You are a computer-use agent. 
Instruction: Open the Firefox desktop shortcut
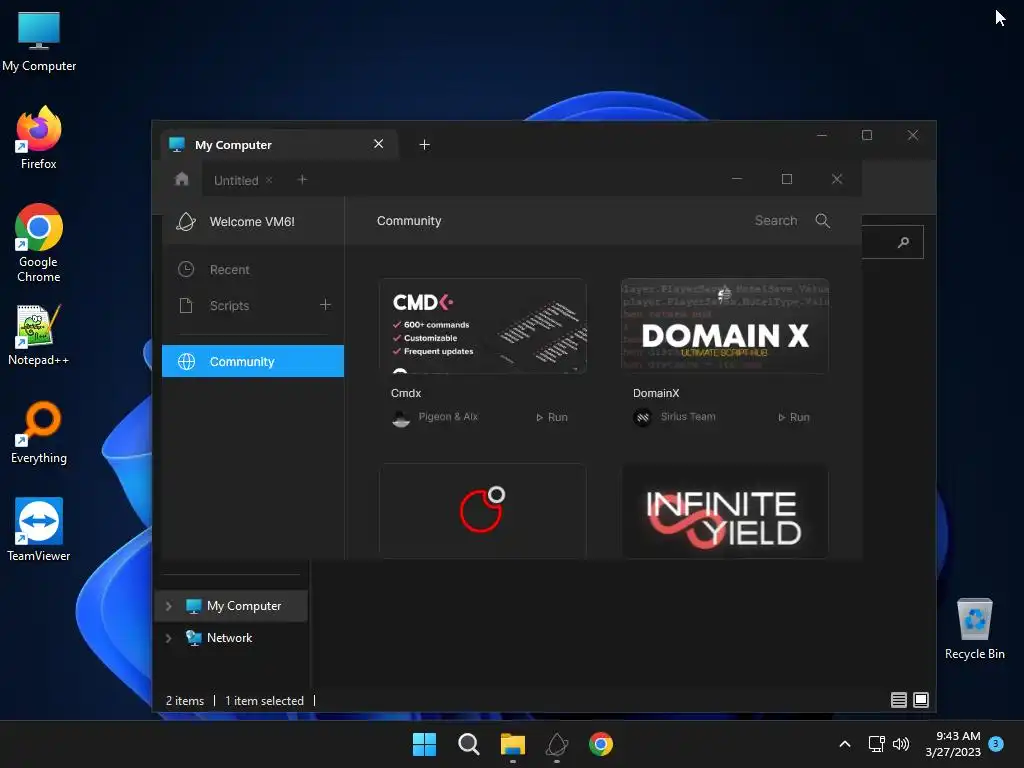[39, 138]
